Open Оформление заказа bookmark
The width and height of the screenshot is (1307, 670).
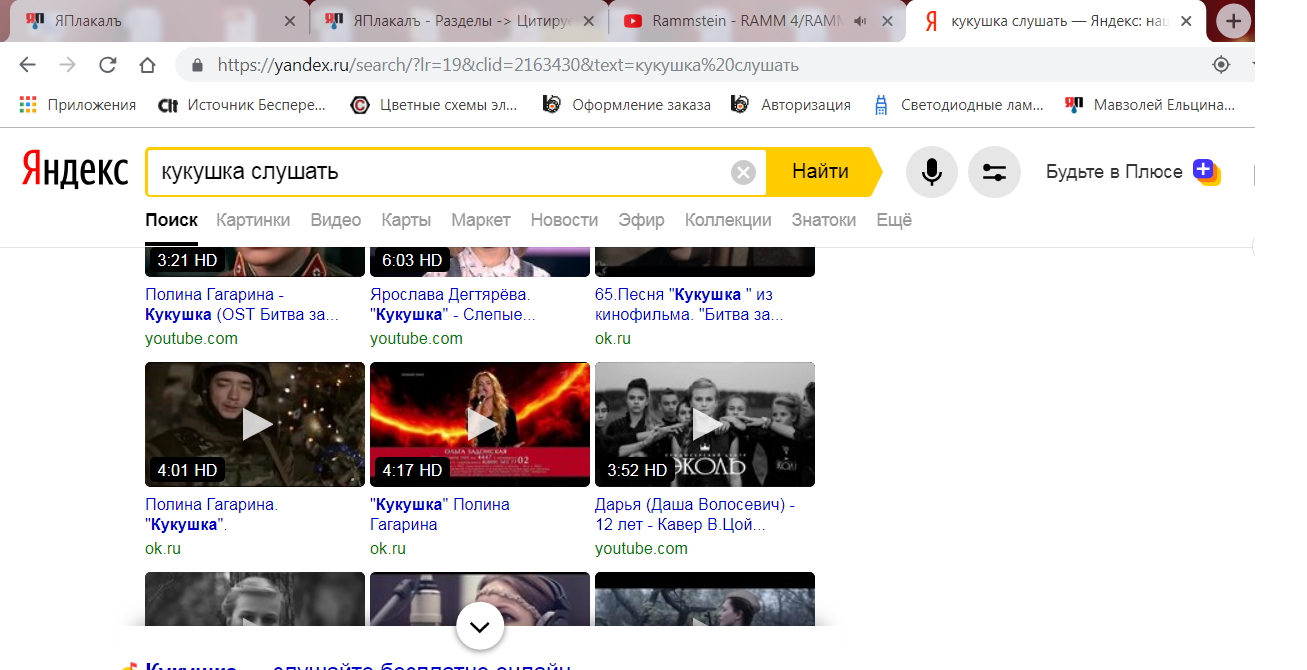pos(627,105)
